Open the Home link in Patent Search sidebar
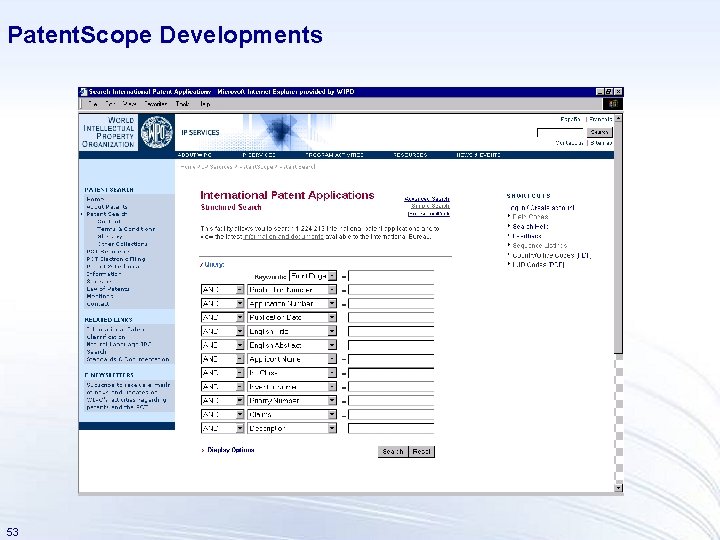 point(95,199)
